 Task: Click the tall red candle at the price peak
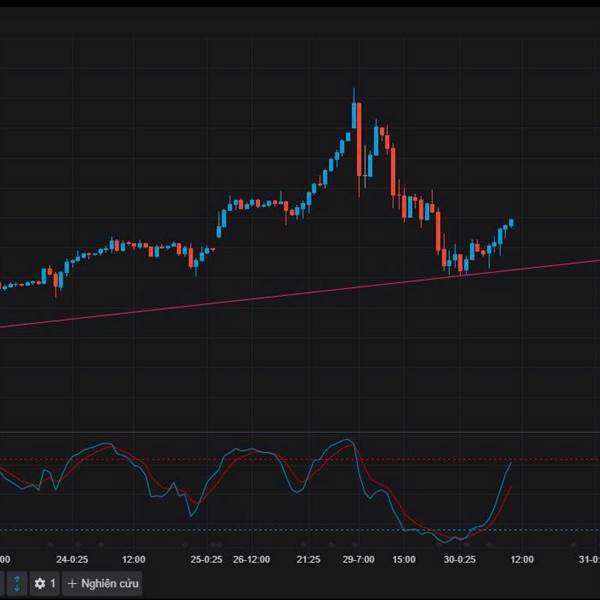coord(359,139)
